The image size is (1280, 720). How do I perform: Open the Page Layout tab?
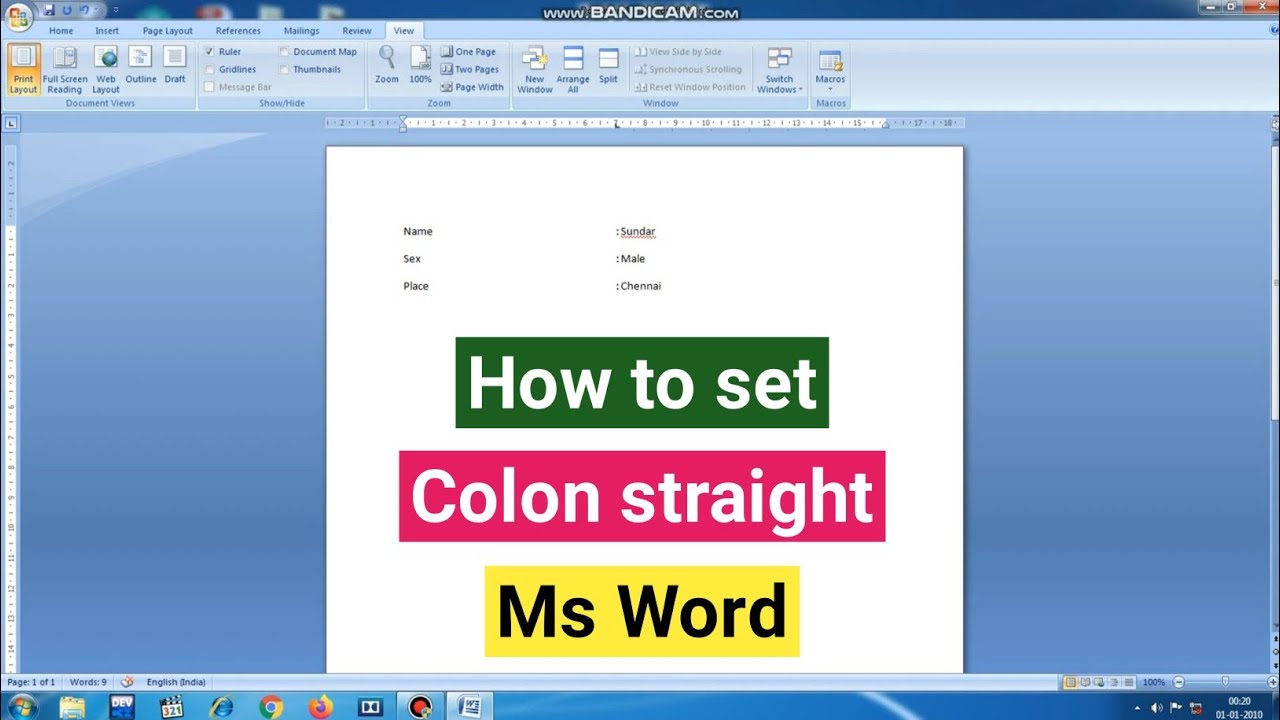tap(167, 31)
